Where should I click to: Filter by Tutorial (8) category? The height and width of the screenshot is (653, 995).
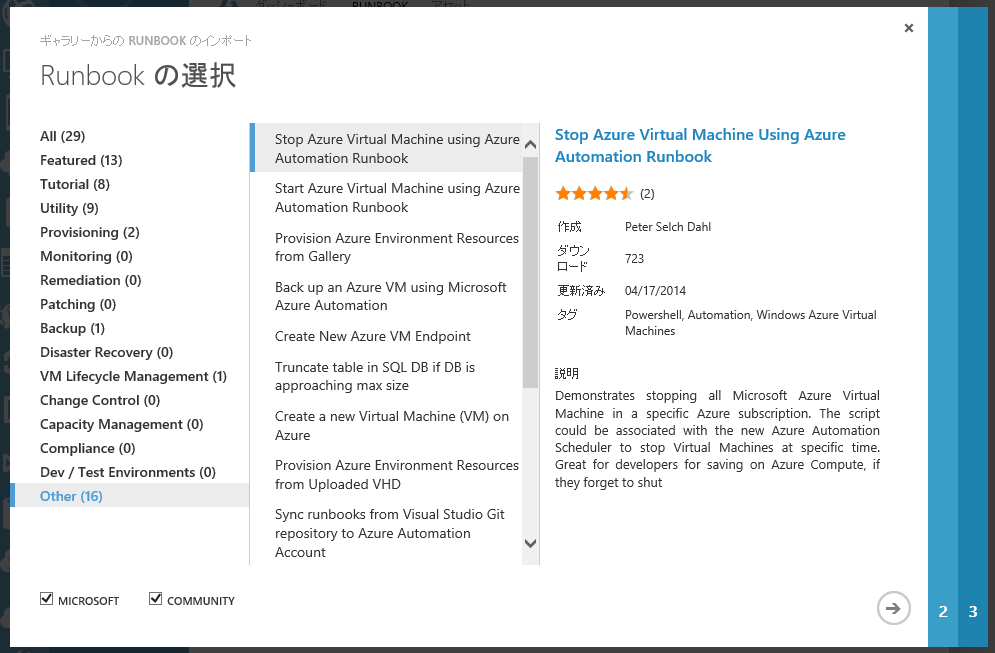pyautogui.click(x=75, y=184)
